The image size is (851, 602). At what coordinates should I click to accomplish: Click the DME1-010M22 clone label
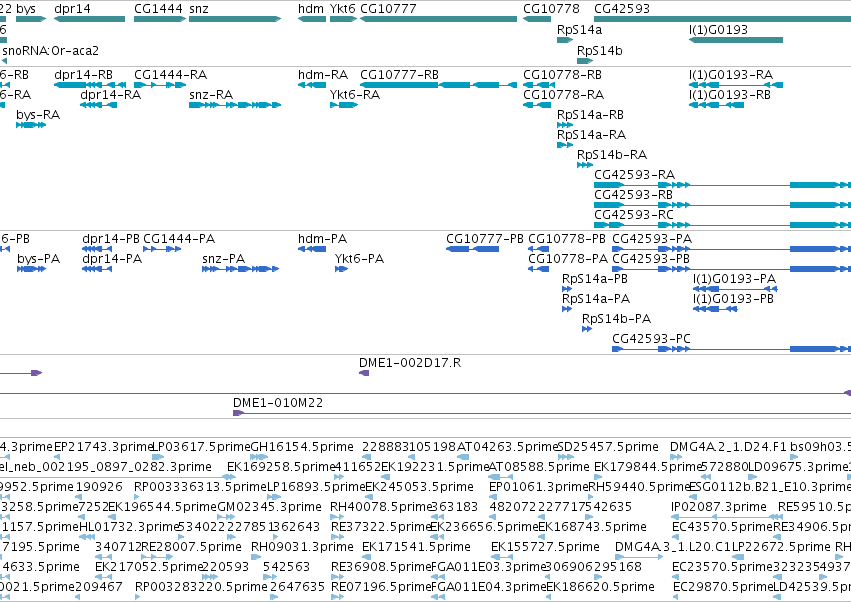click(278, 402)
